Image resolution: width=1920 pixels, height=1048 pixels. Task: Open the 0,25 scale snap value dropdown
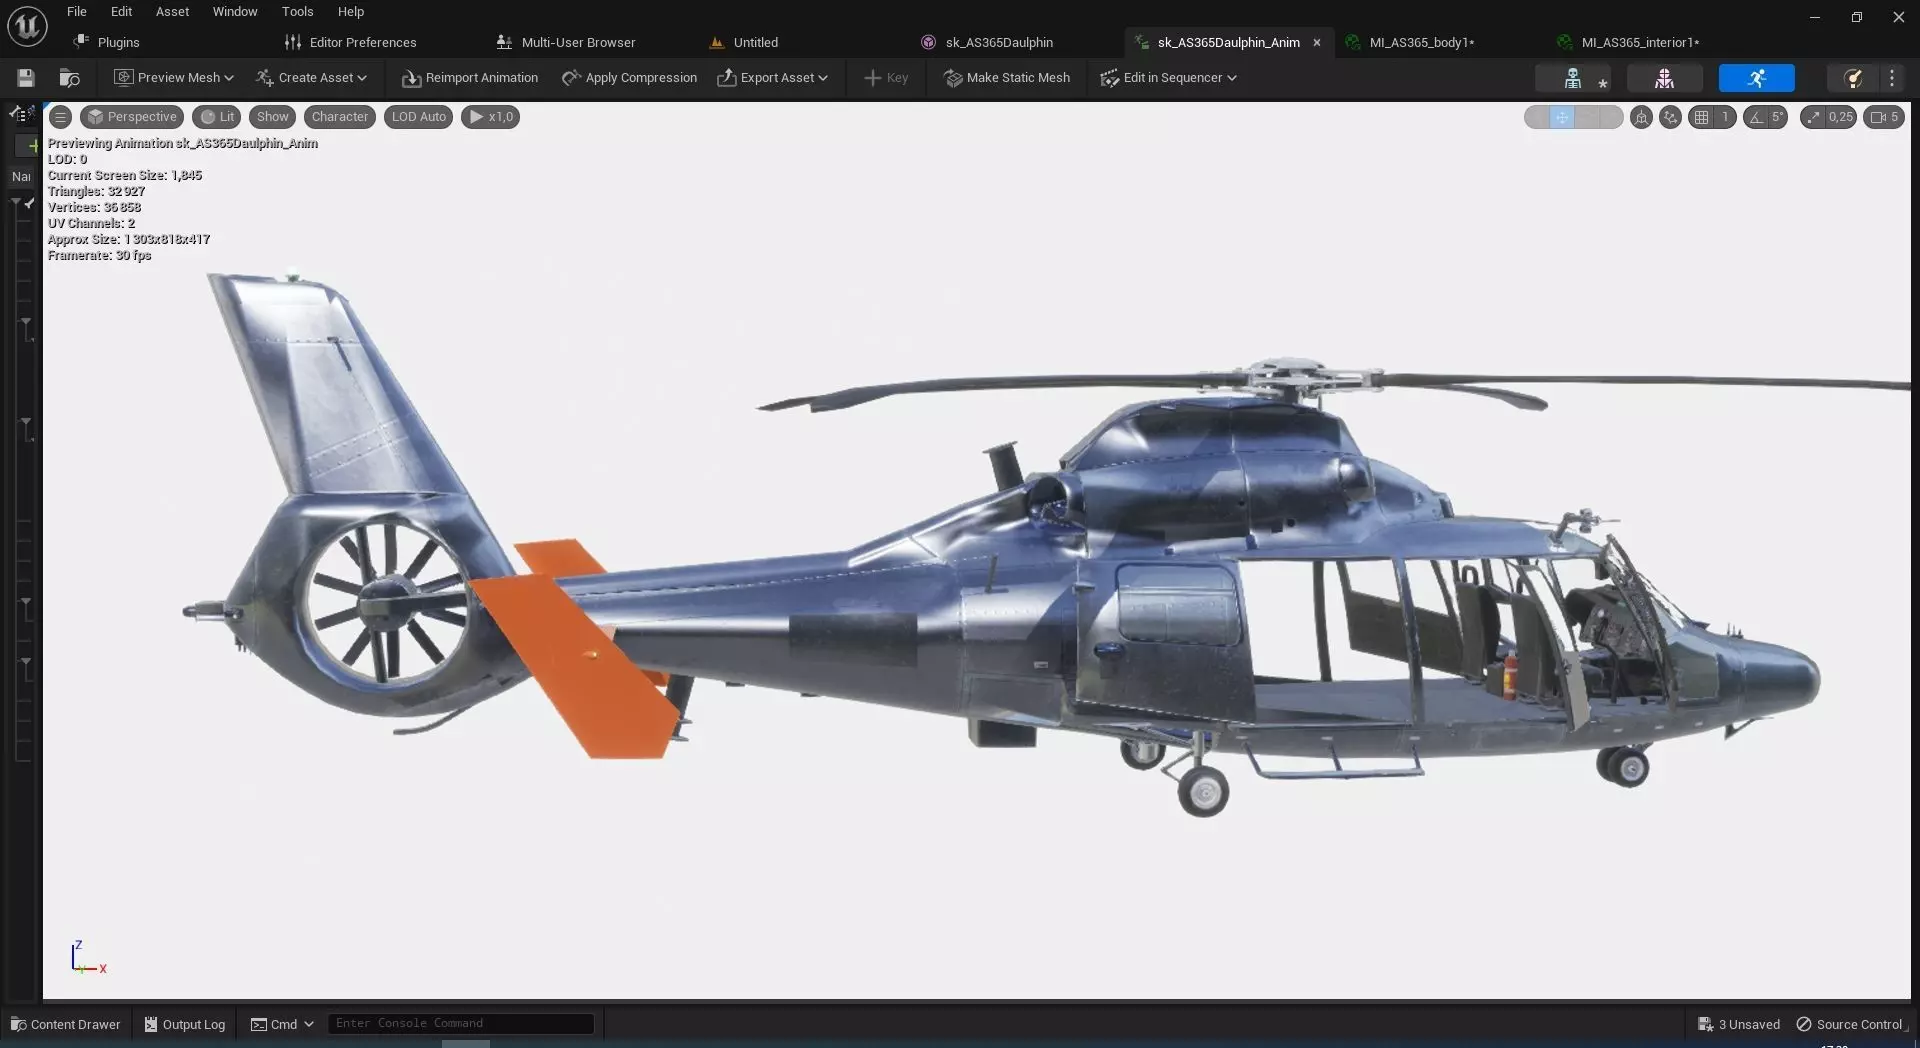(1841, 117)
